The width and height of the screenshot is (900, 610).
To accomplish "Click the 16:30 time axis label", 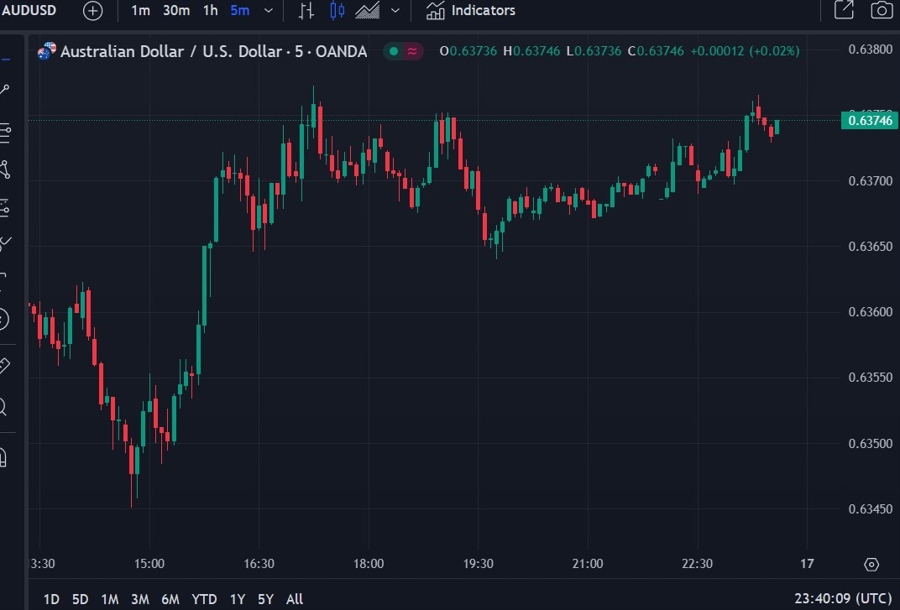I will pos(259,564).
